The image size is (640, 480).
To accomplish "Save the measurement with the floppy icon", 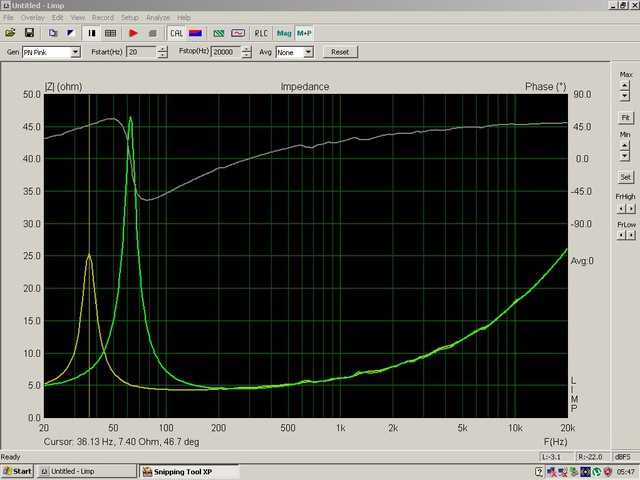I will (29, 33).
